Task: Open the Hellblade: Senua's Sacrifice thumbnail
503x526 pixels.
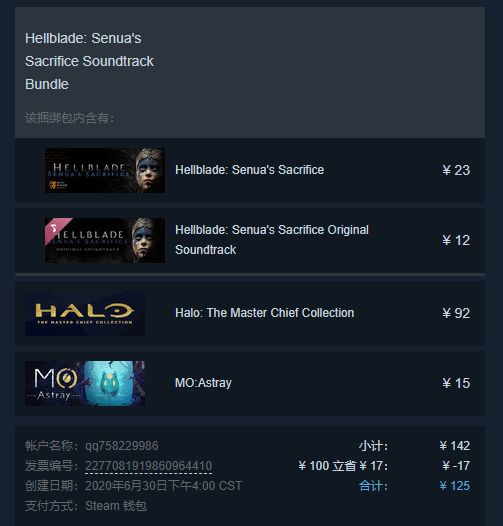Action: (105, 170)
